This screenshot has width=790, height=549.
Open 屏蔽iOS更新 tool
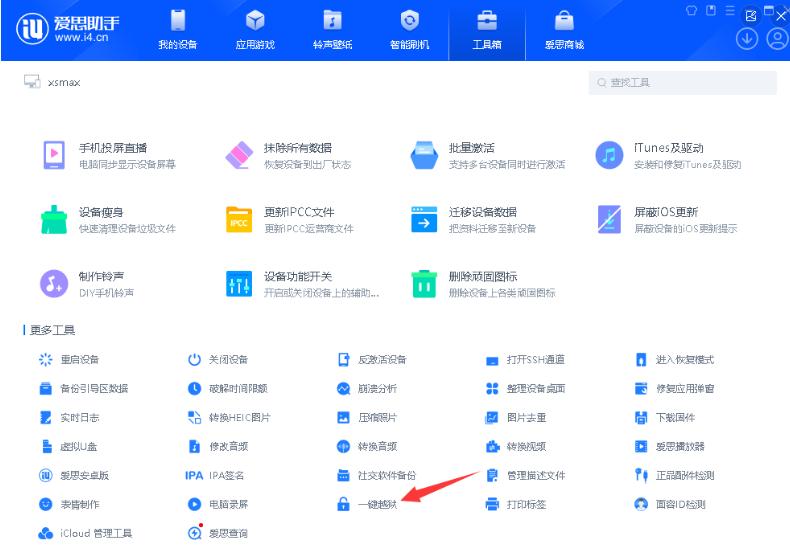tap(667, 220)
